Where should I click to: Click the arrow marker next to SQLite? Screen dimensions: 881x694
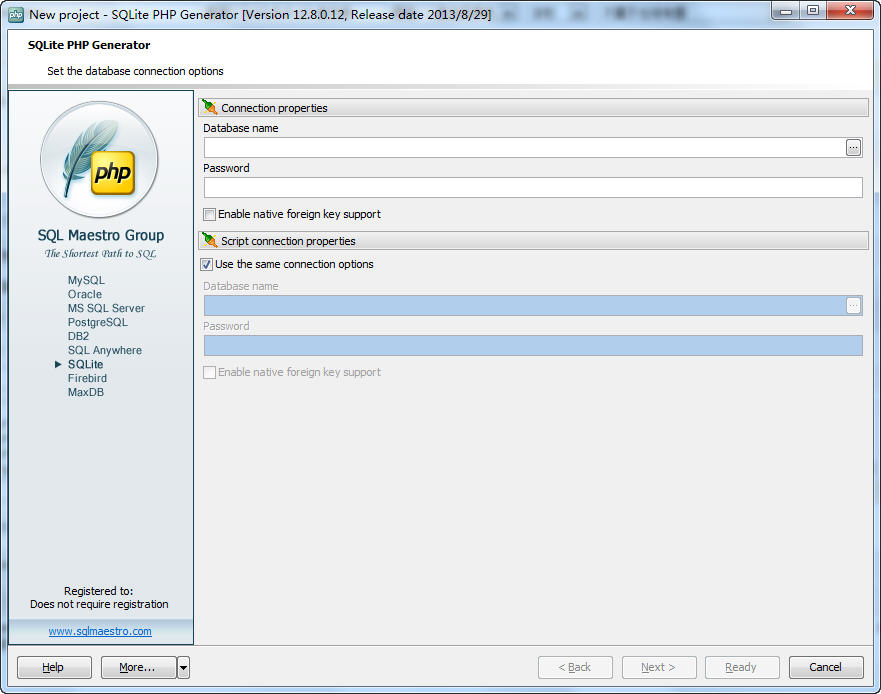pos(59,364)
